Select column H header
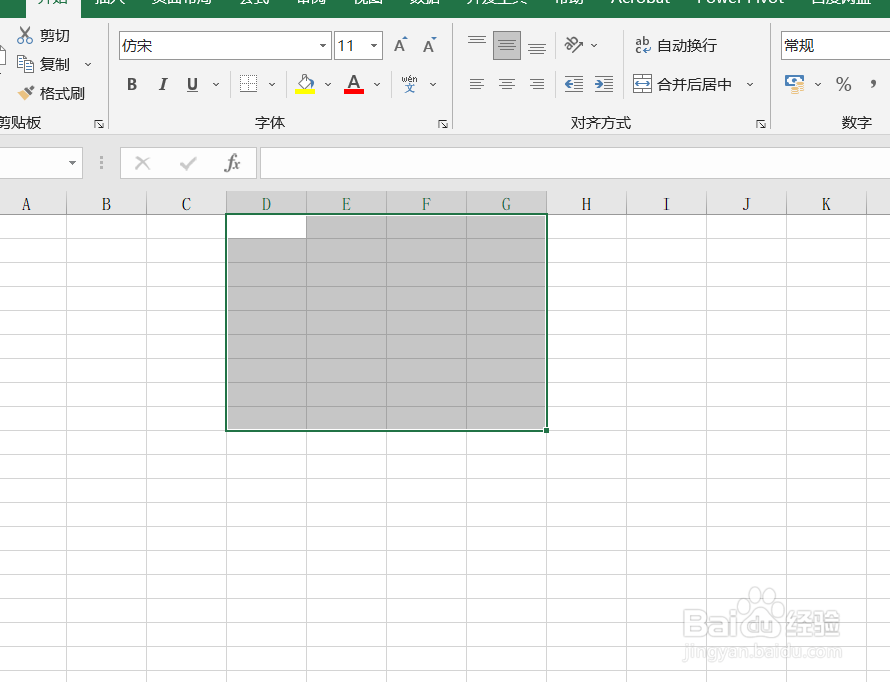 (586, 204)
